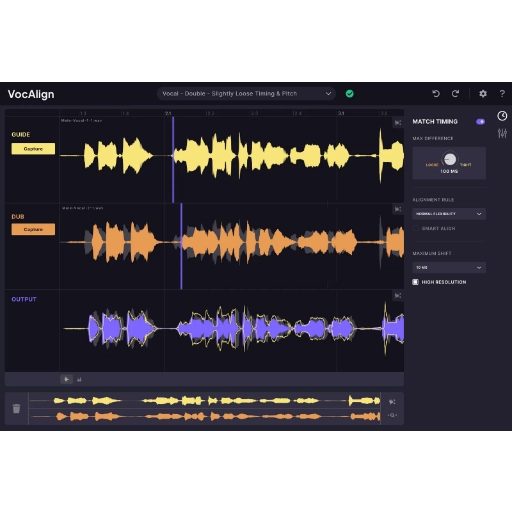The width and height of the screenshot is (512, 512).
Task: Click the VocAlign logo title
Action: tap(31, 94)
